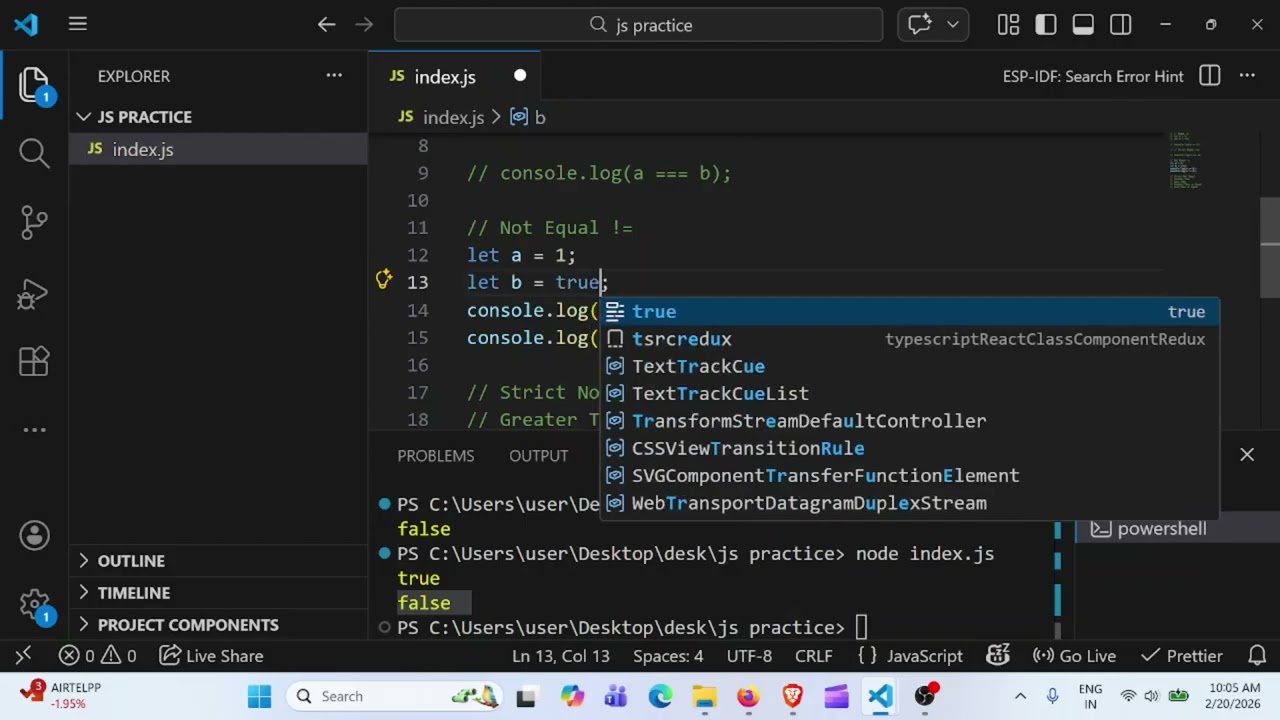
Task: Toggle the primary sidebar visibility
Action: point(1046,25)
